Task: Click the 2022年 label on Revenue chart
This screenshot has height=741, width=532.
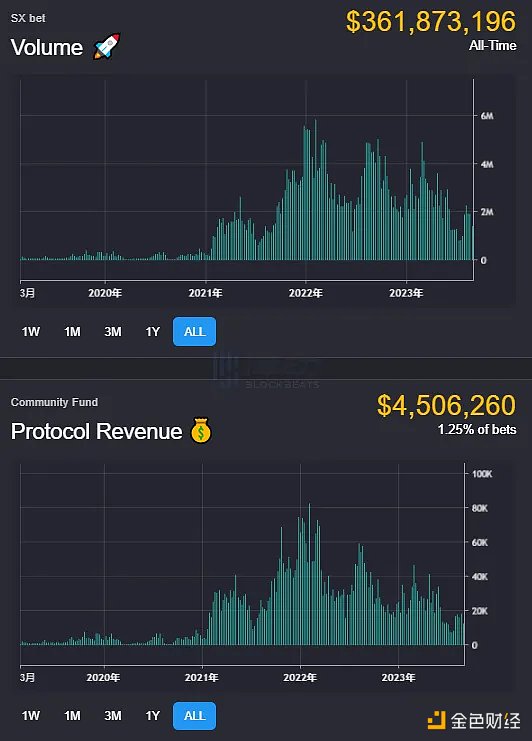Action: (x=300, y=678)
